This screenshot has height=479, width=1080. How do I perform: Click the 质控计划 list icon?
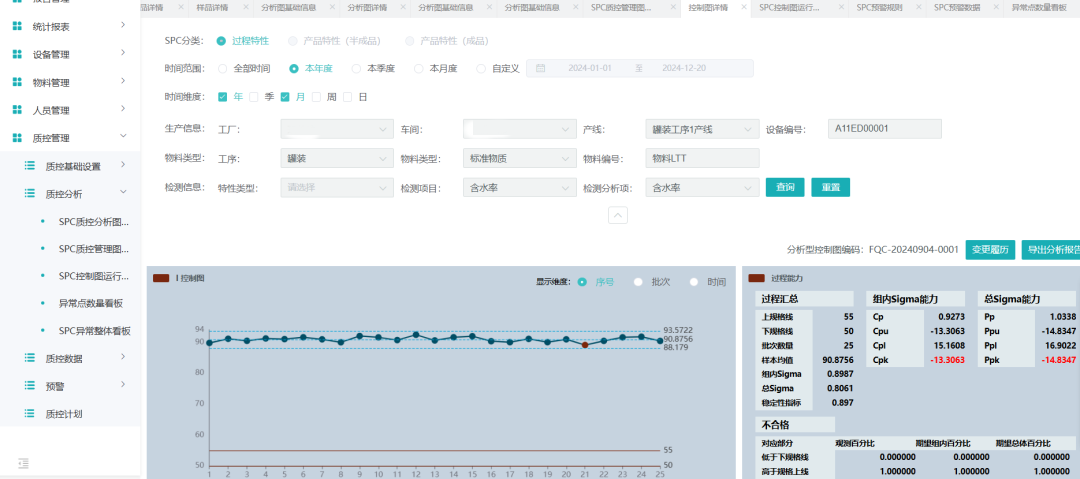click(x=29, y=413)
